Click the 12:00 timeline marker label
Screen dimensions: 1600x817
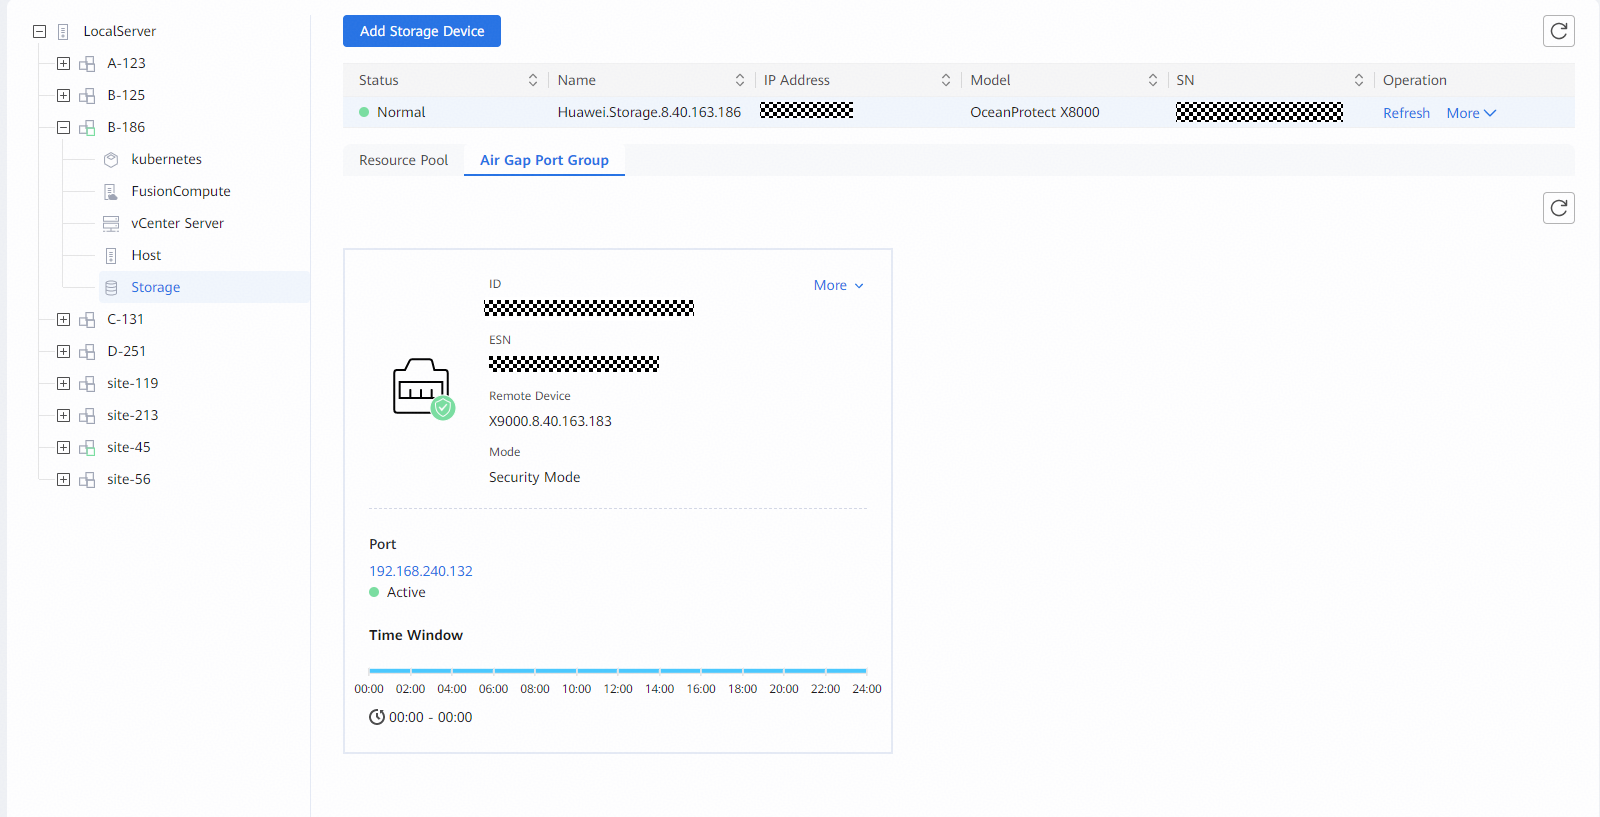point(618,689)
